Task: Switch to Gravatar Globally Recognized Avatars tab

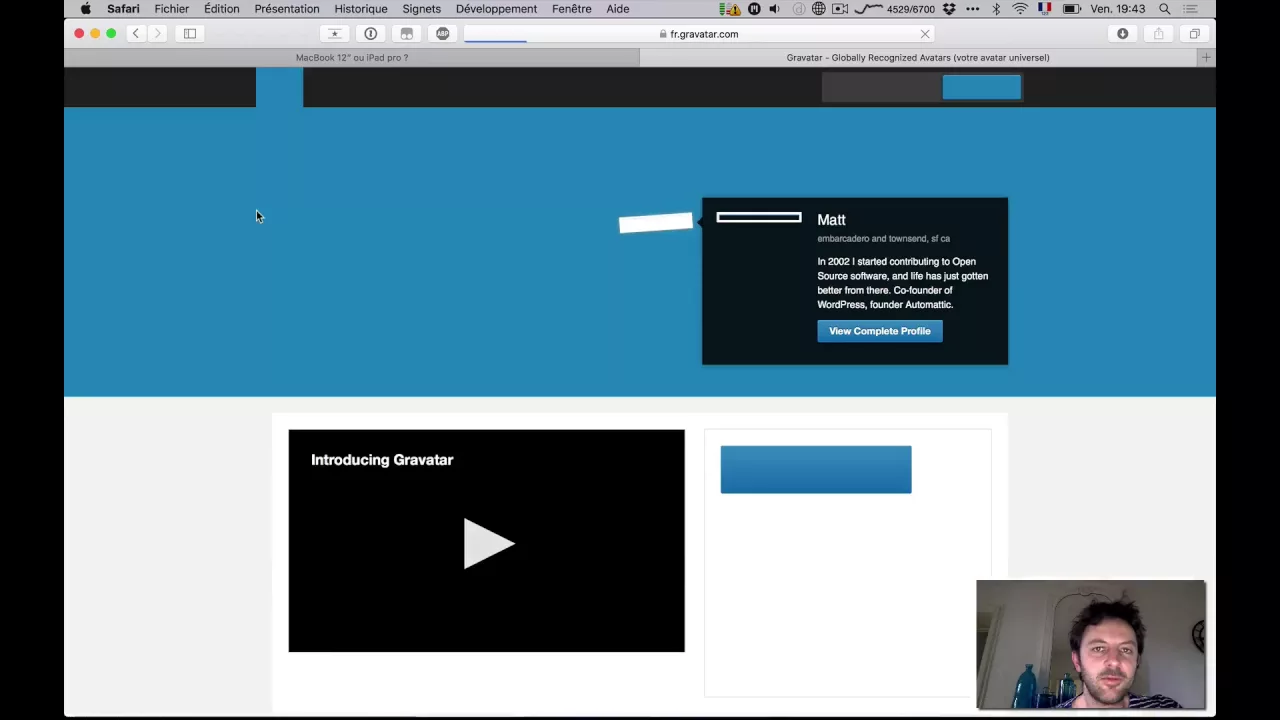Action: click(x=918, y=57)
